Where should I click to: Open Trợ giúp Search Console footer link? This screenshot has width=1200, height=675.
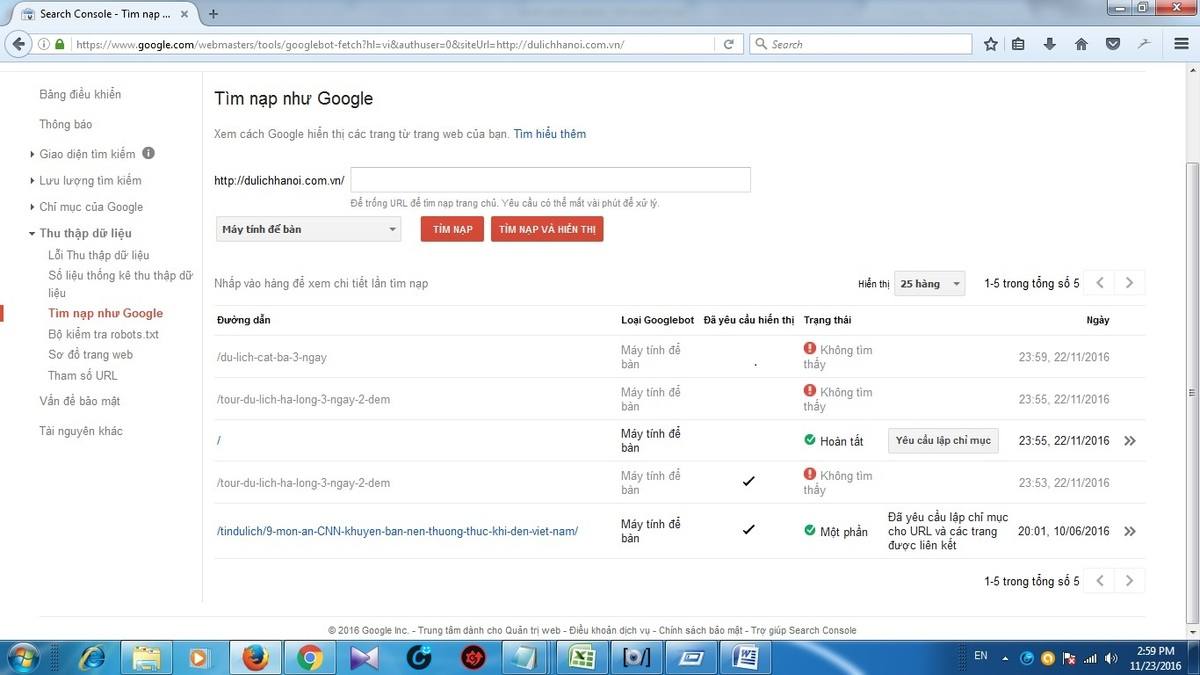point(803,630)
